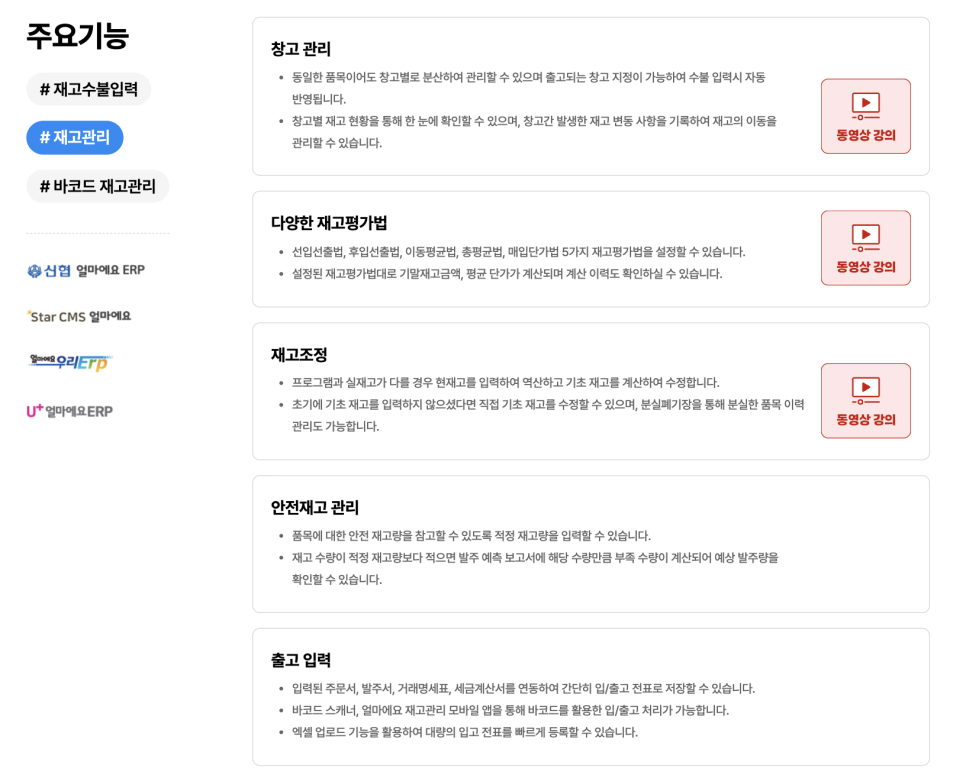
Task: Click the red video screen icon for 창고 관리
Action: tap(865, 102)
